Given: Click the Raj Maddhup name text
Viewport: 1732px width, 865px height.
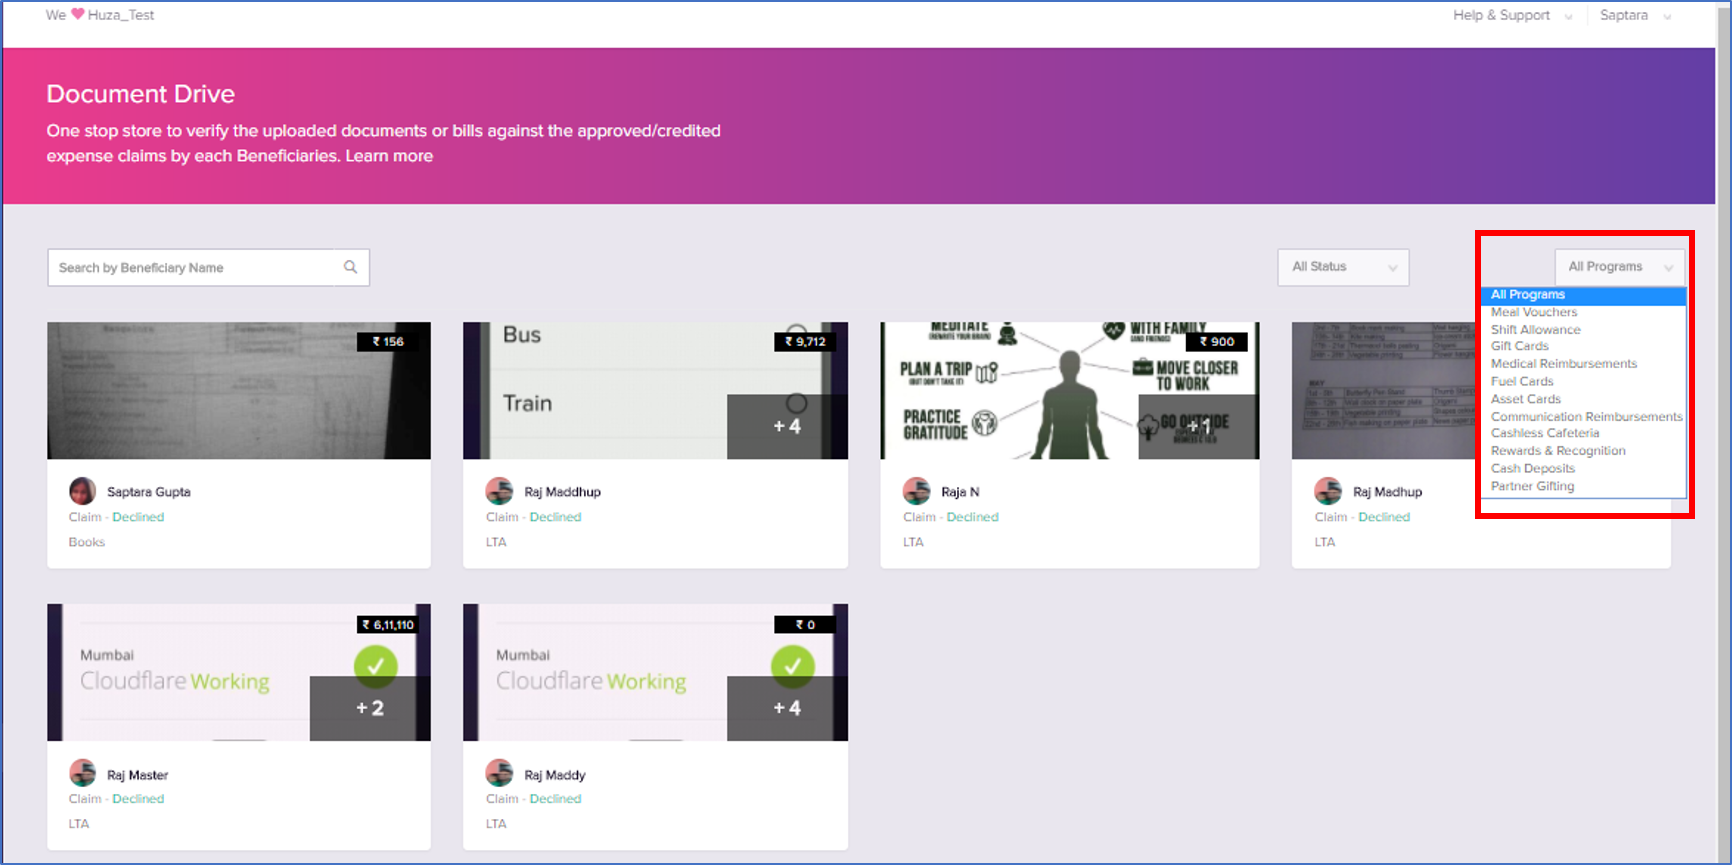Looking at the screenshot, I should pos(563,492).
